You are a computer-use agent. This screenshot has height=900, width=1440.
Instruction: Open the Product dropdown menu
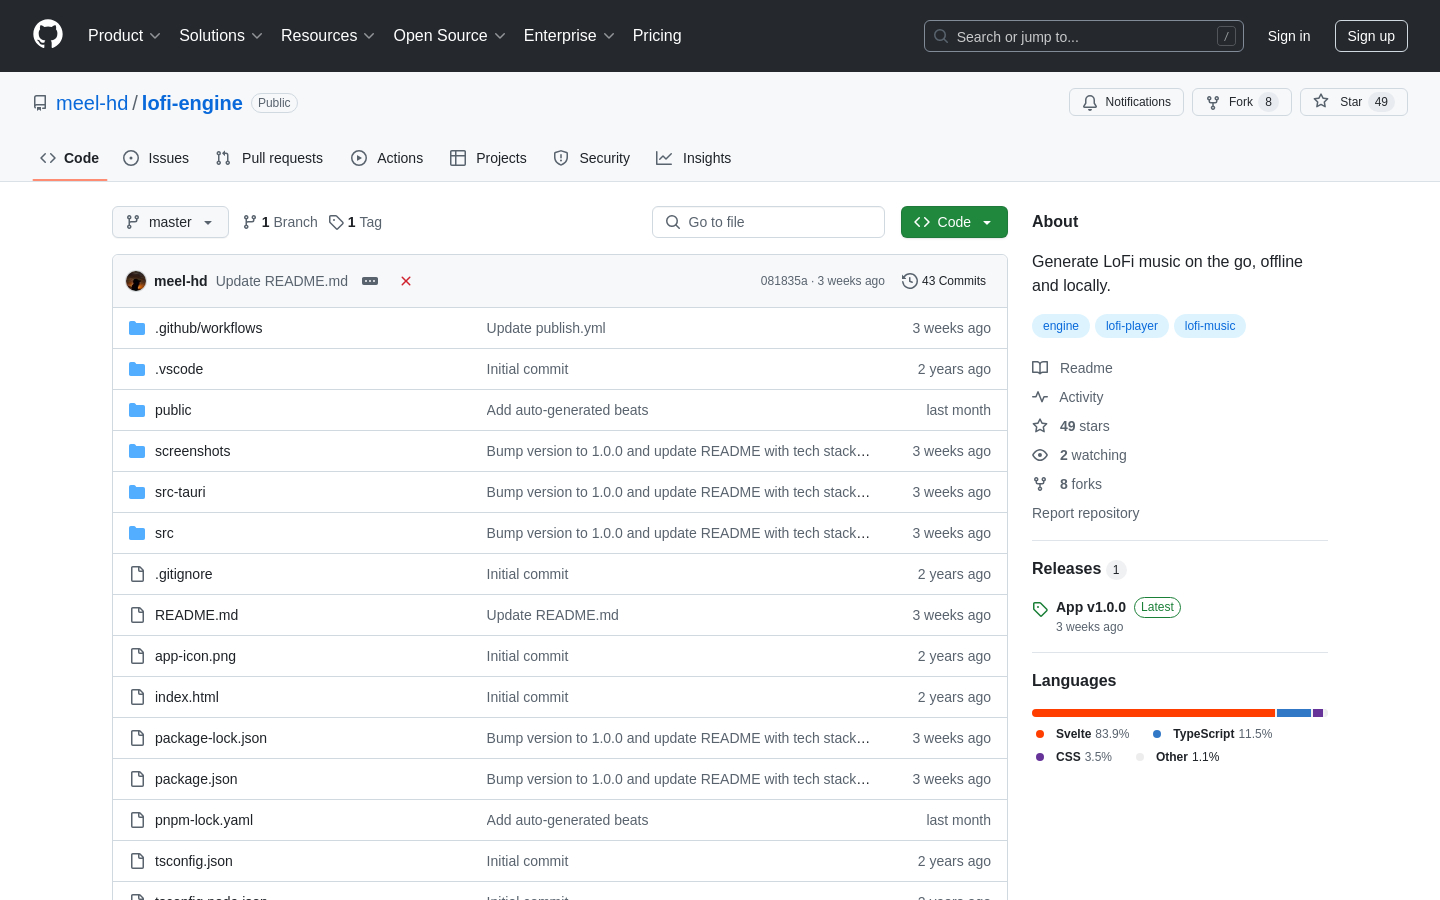point(124,36)
